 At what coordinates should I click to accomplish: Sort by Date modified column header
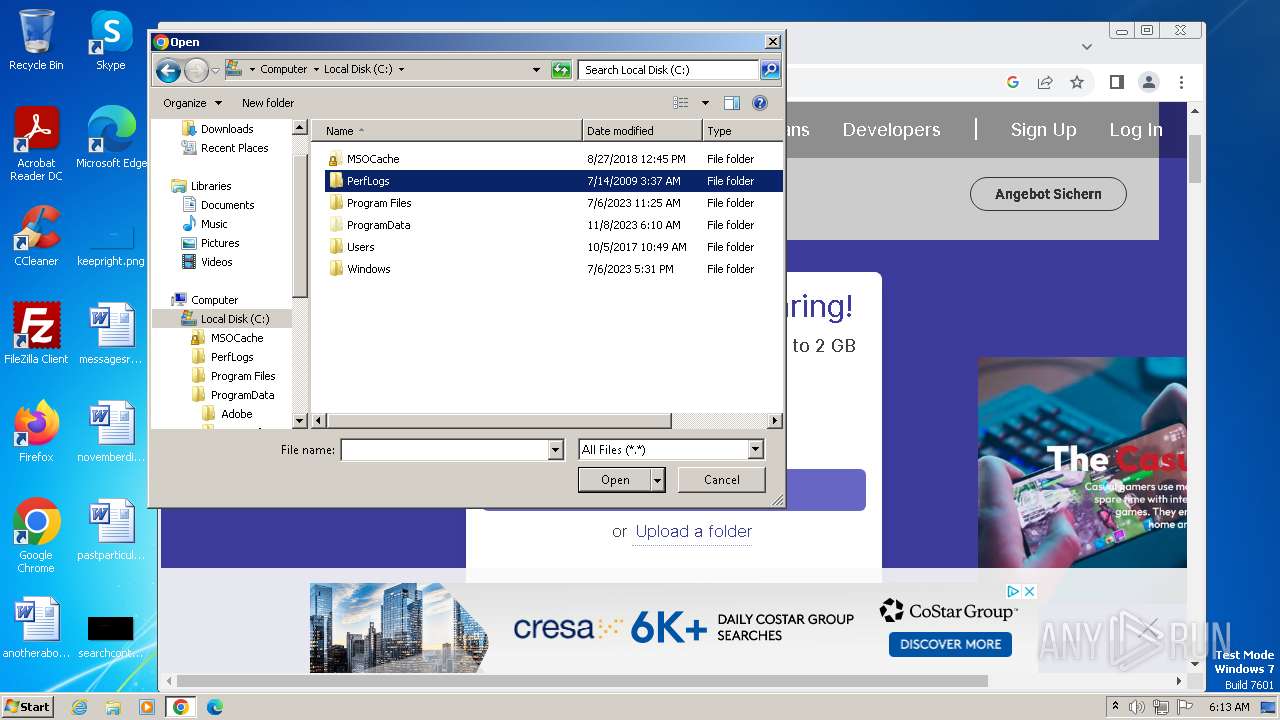click(642, 131)
